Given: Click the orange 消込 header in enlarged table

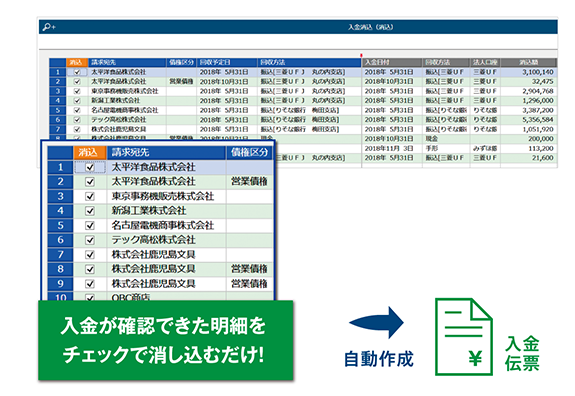Looking at the screenshot, I should pyautogui.click(x=90, y=153).
